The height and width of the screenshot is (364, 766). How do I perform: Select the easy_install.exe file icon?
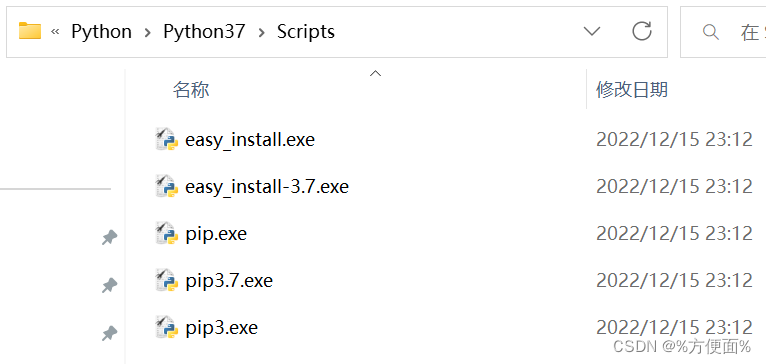click(166, 139)
